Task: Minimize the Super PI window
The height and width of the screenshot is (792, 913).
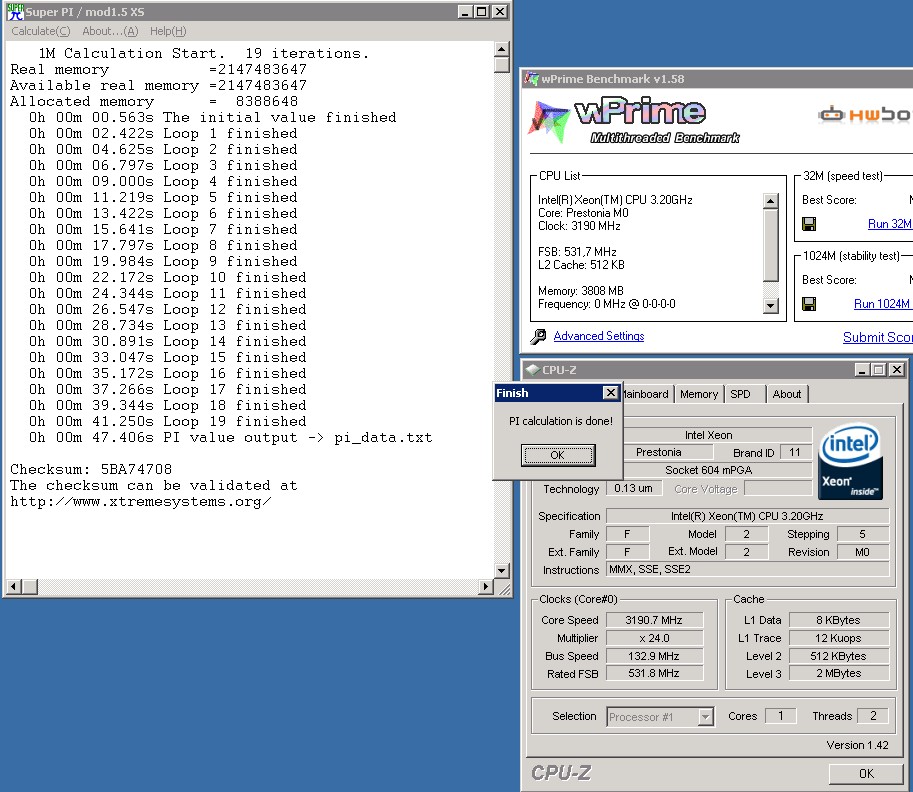Action: (x=465, y=12)
